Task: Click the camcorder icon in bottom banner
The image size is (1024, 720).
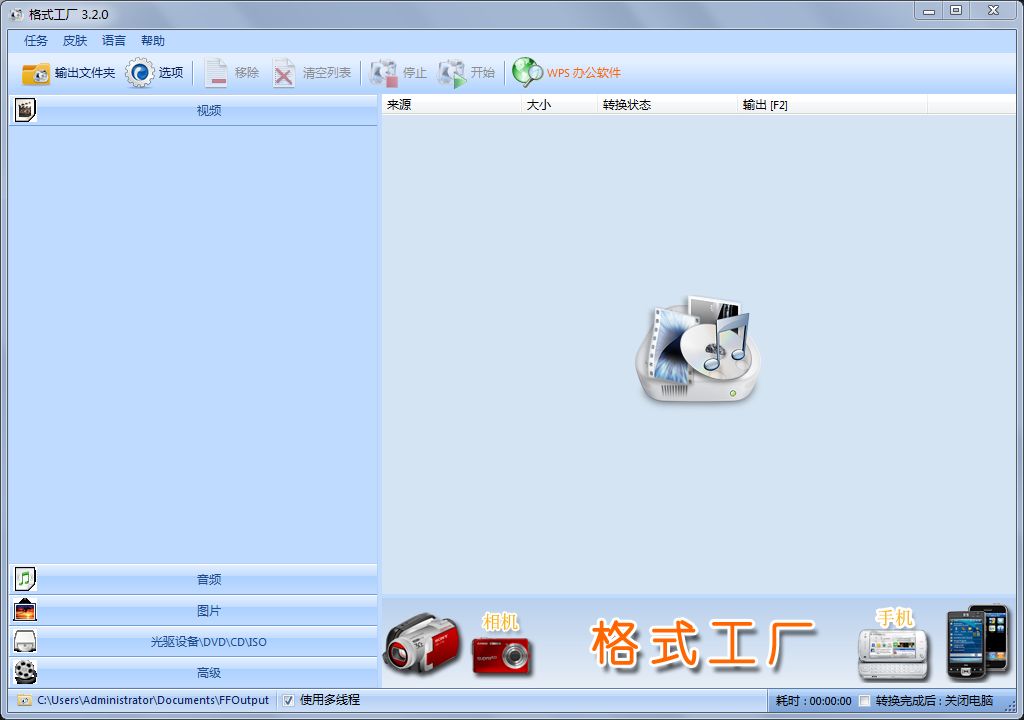Action: [421, 642]
